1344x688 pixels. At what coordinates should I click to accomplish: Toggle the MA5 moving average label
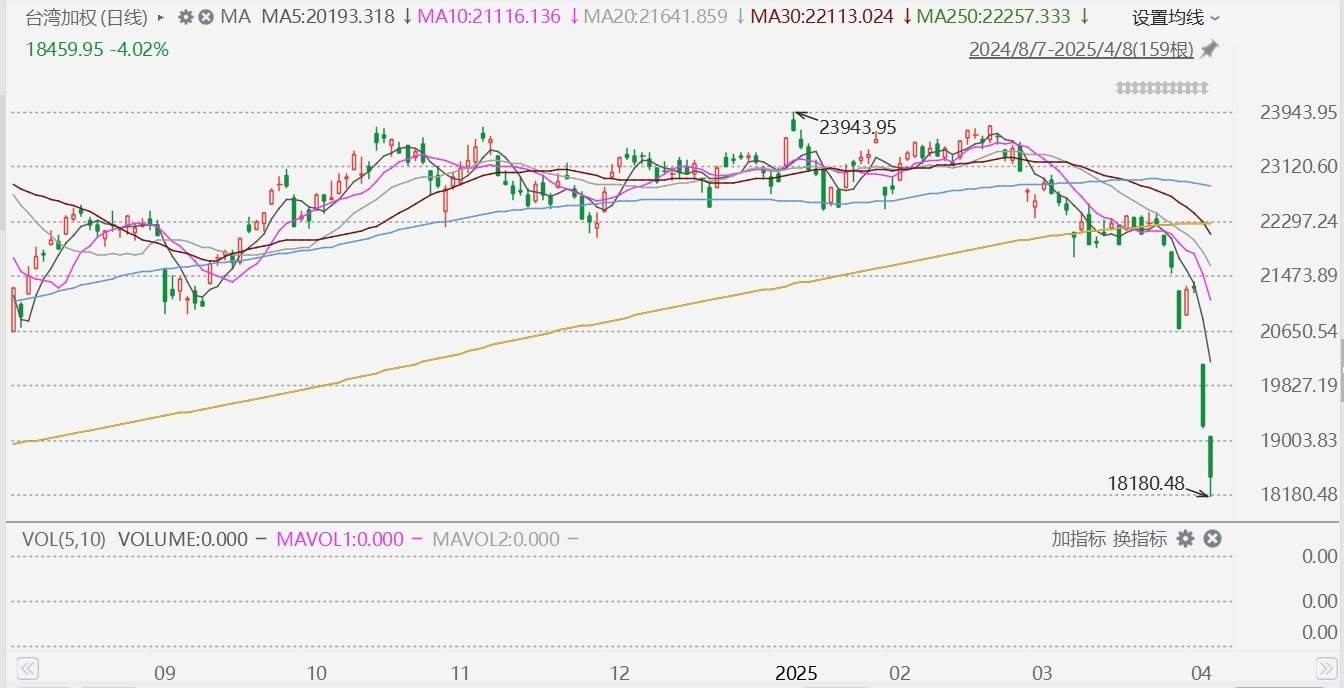[x=324, y=17]
